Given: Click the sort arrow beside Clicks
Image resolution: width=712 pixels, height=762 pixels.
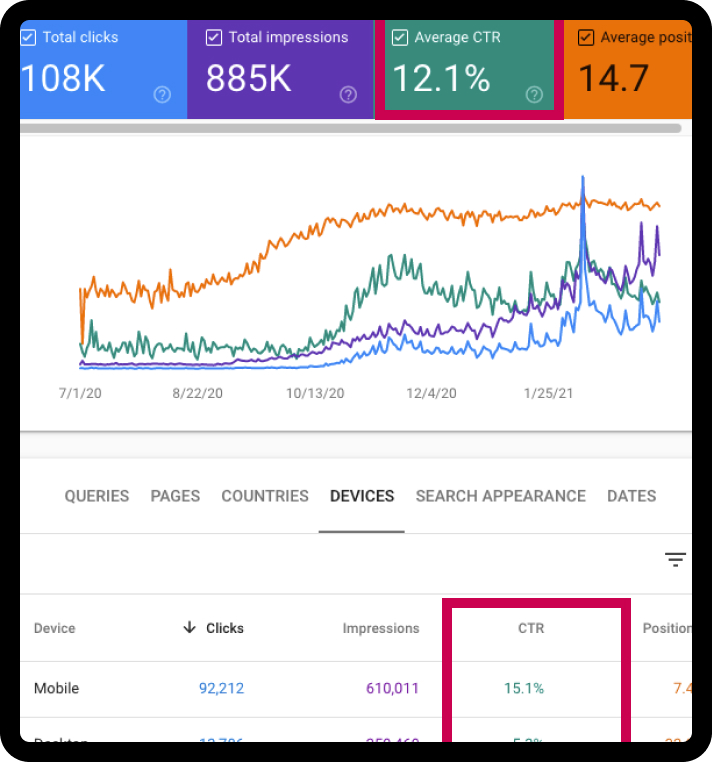Looking at the screenshot, I should click(x=190, y=627).
